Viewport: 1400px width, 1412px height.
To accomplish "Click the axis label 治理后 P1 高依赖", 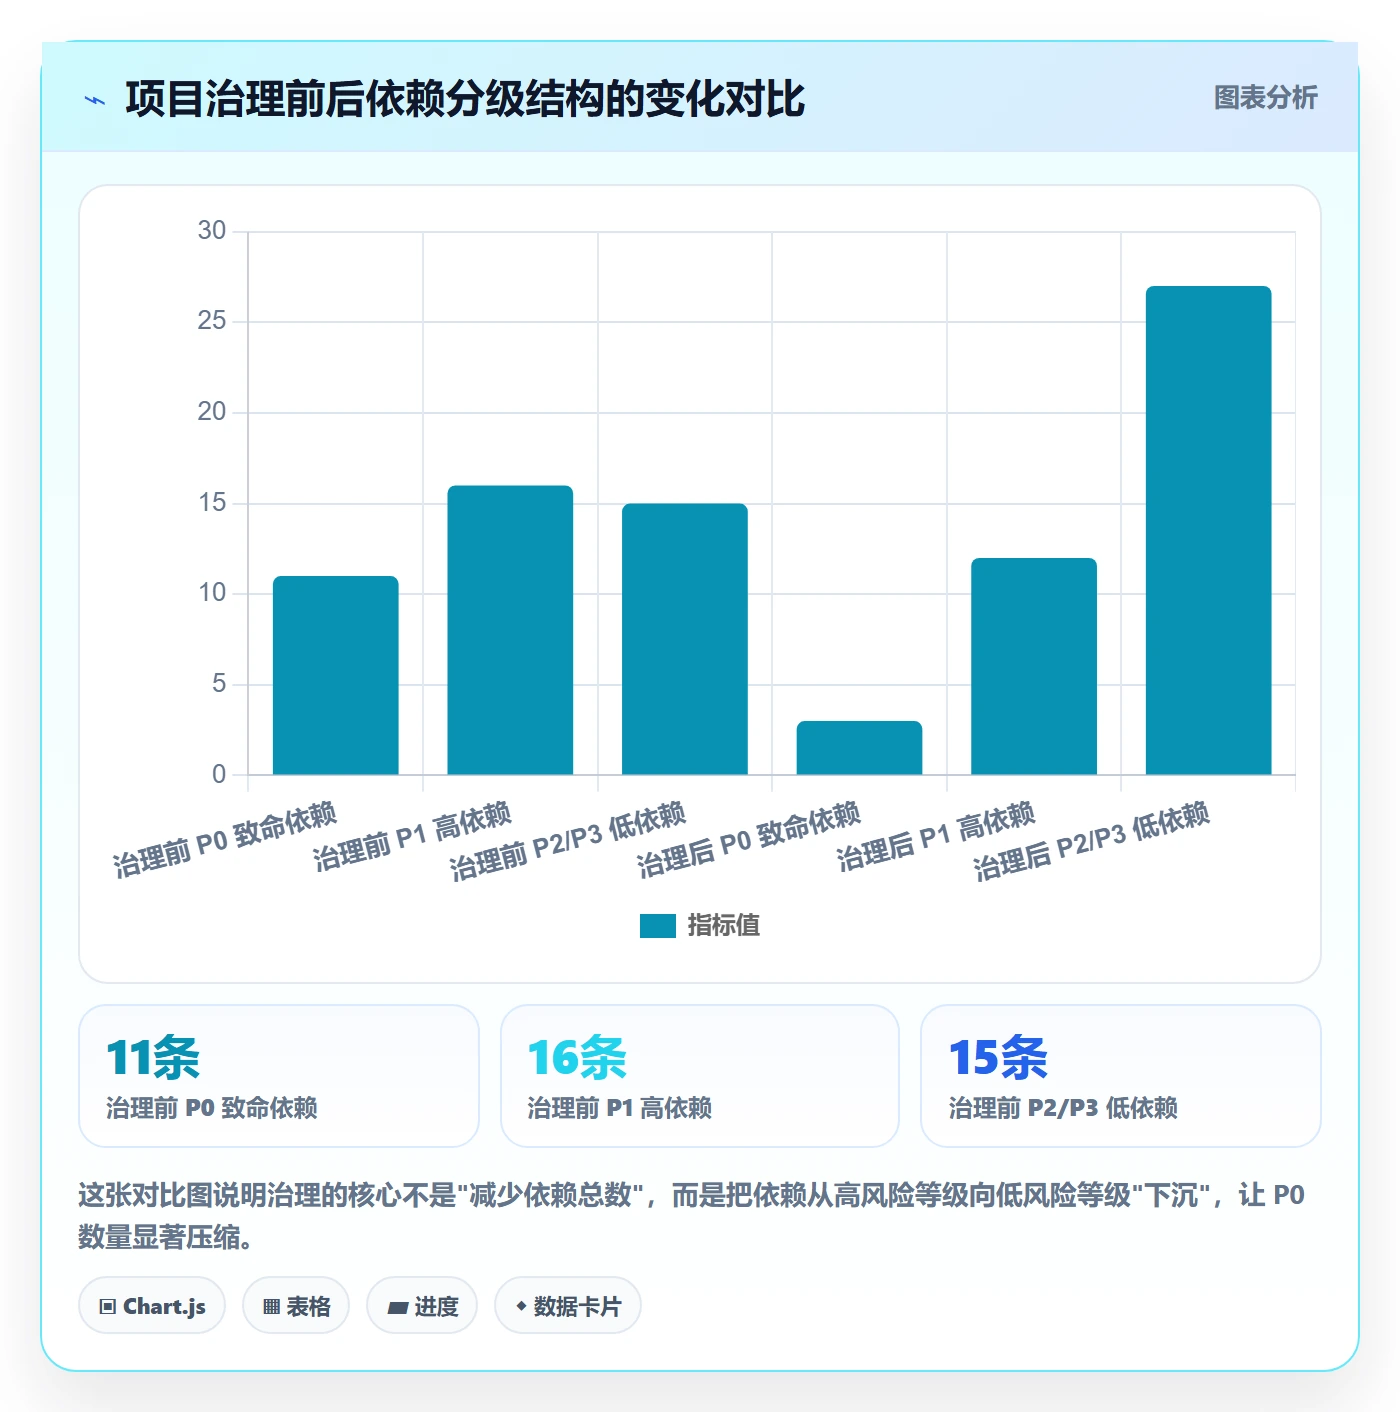I will pyautogui.click(x=936, y=837).
